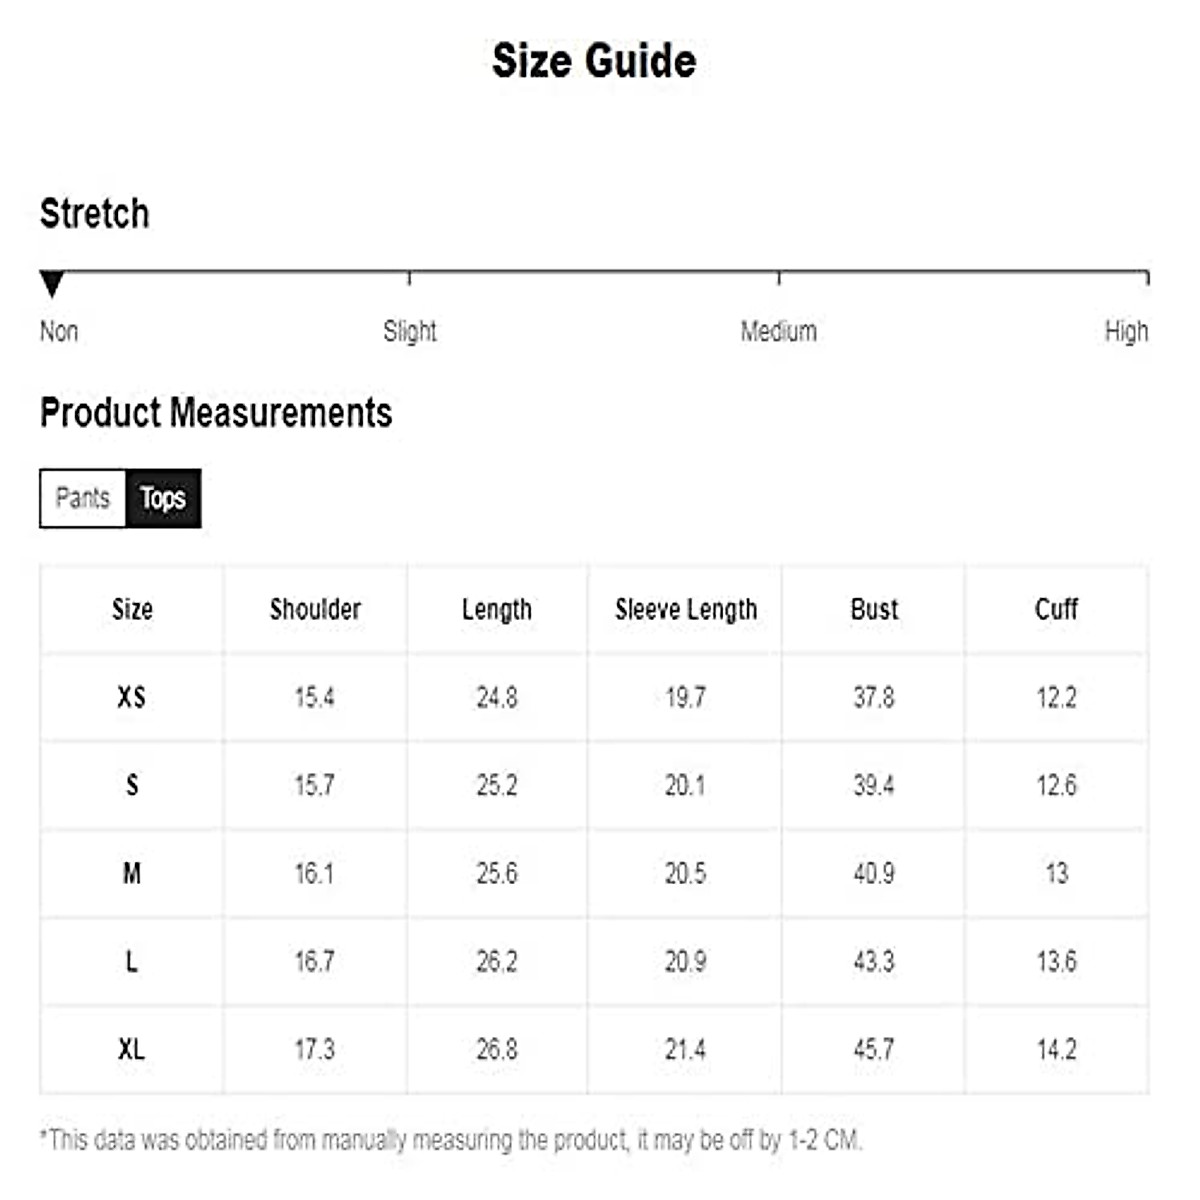Click the Sleeve Length column header
The image size is (1200, 1200).
click(x=686, y=609)
